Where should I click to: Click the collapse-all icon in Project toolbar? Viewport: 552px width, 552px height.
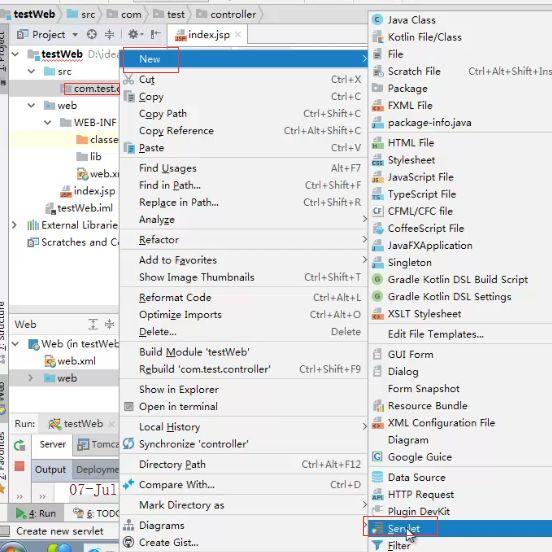point(109,34)
